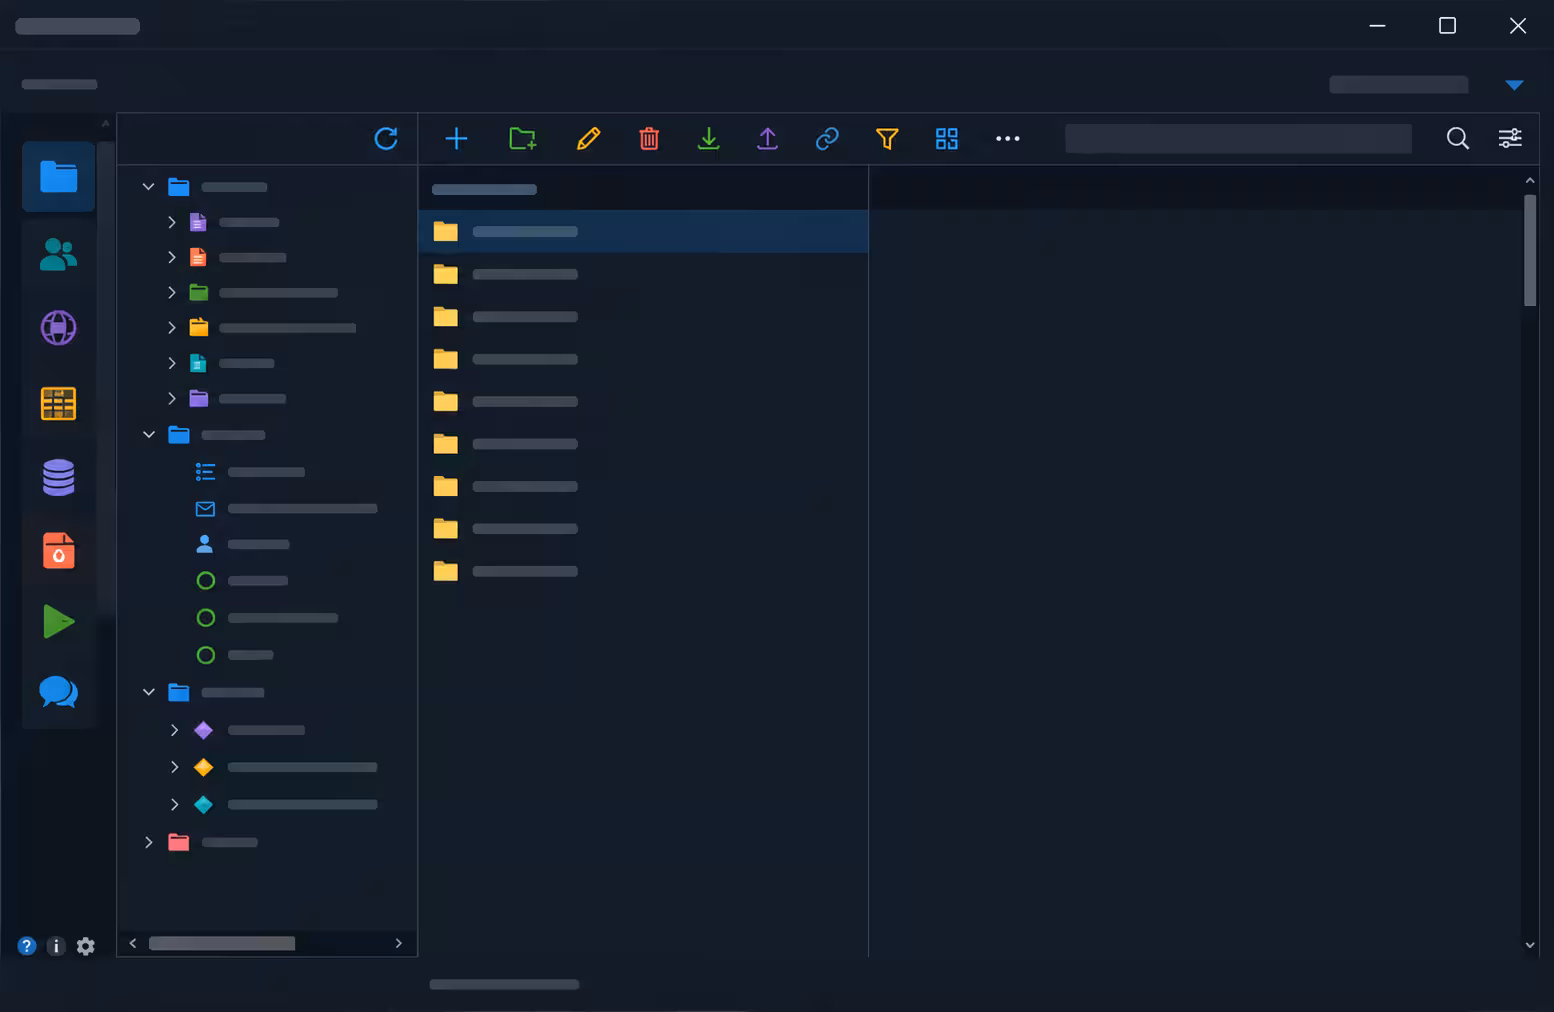Click the tree scrollbar left arrow

133,943
